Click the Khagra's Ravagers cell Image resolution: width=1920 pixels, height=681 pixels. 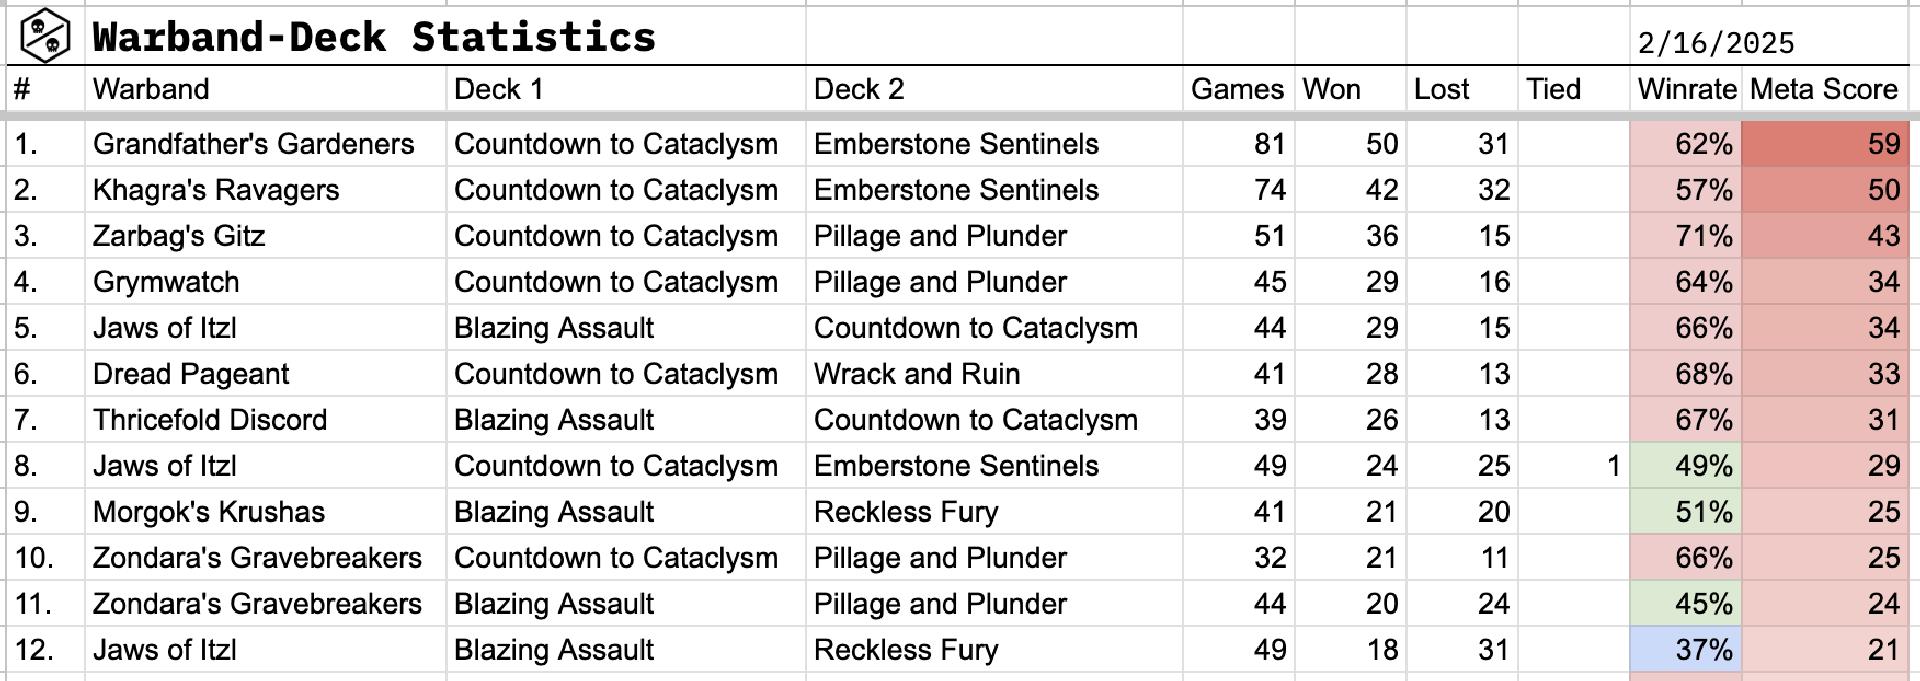216,190
